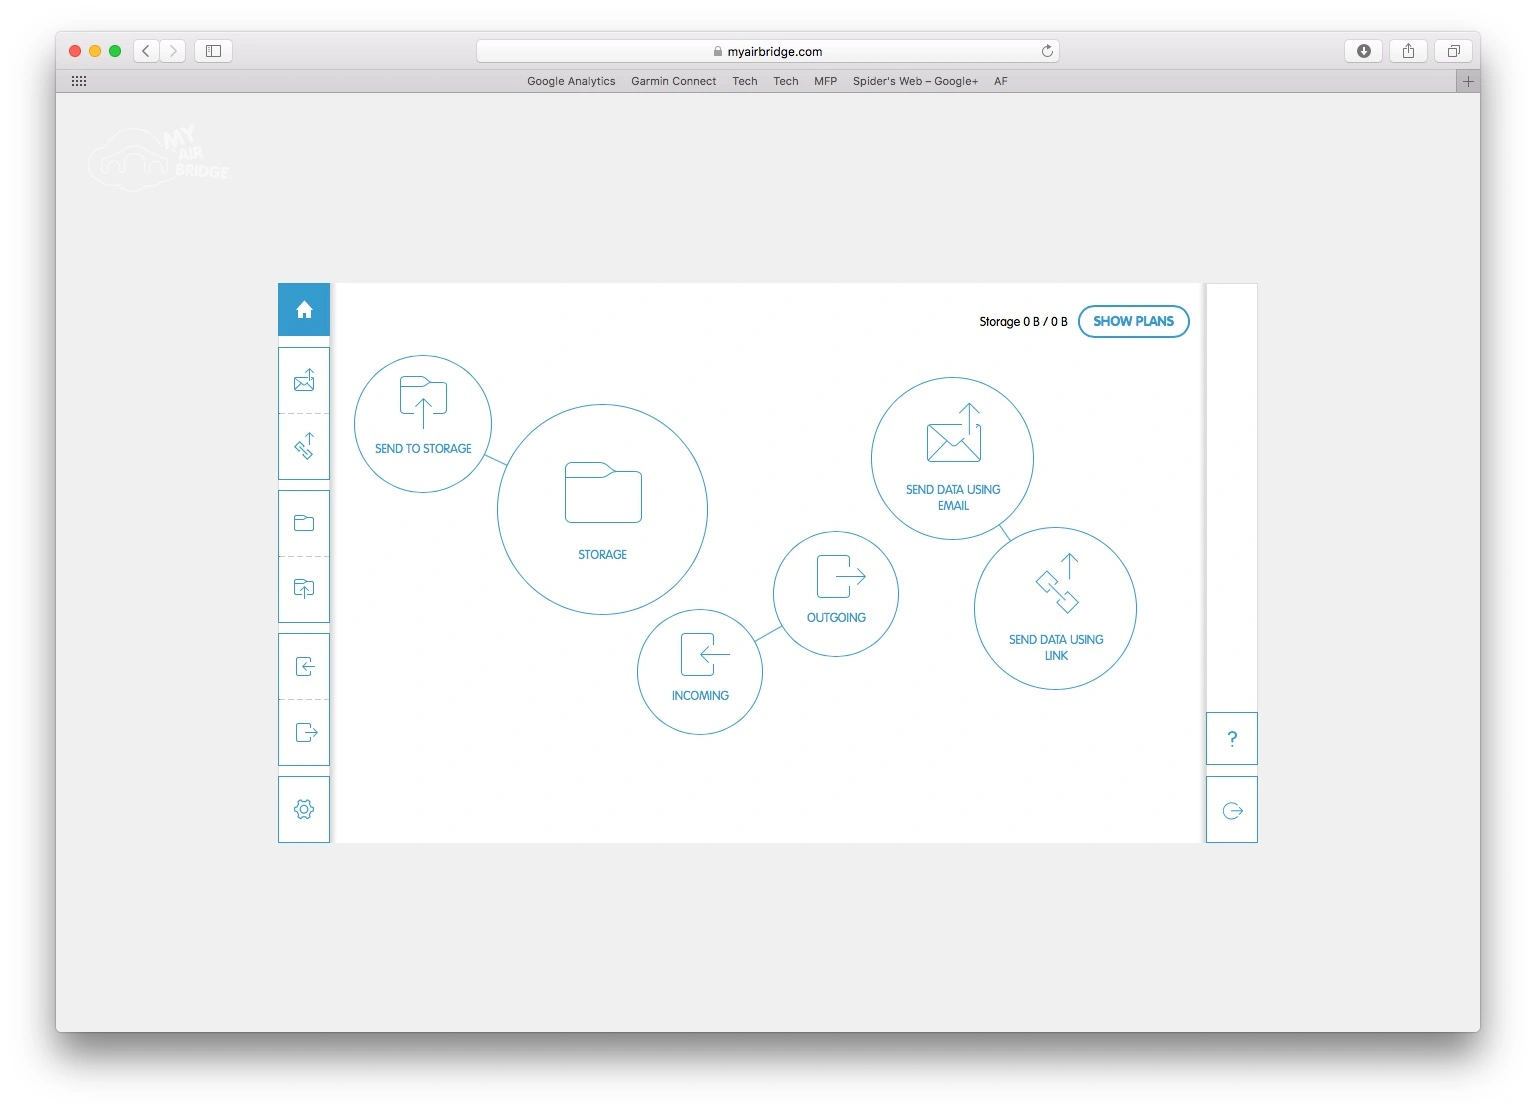
Task: Log out using bottom-right exit icon
Action: point(1232,810)
